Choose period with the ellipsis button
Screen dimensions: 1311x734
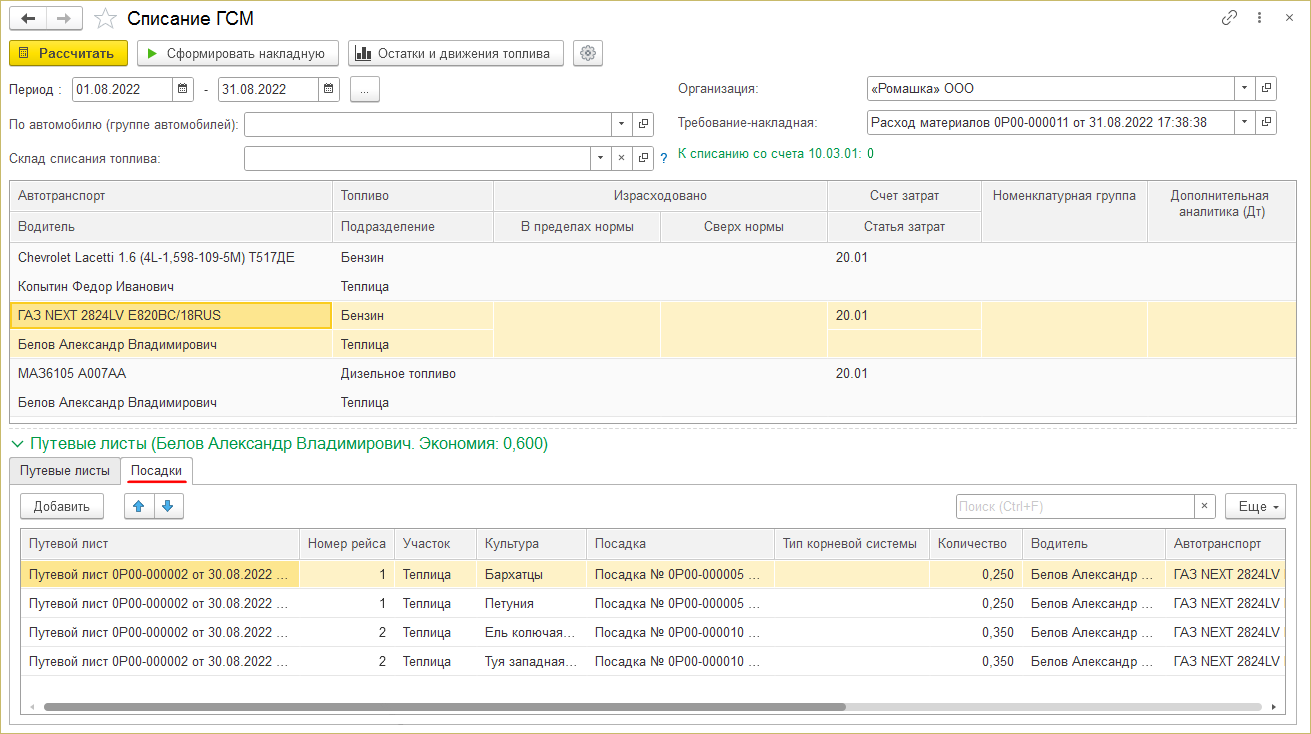(365, 89)
